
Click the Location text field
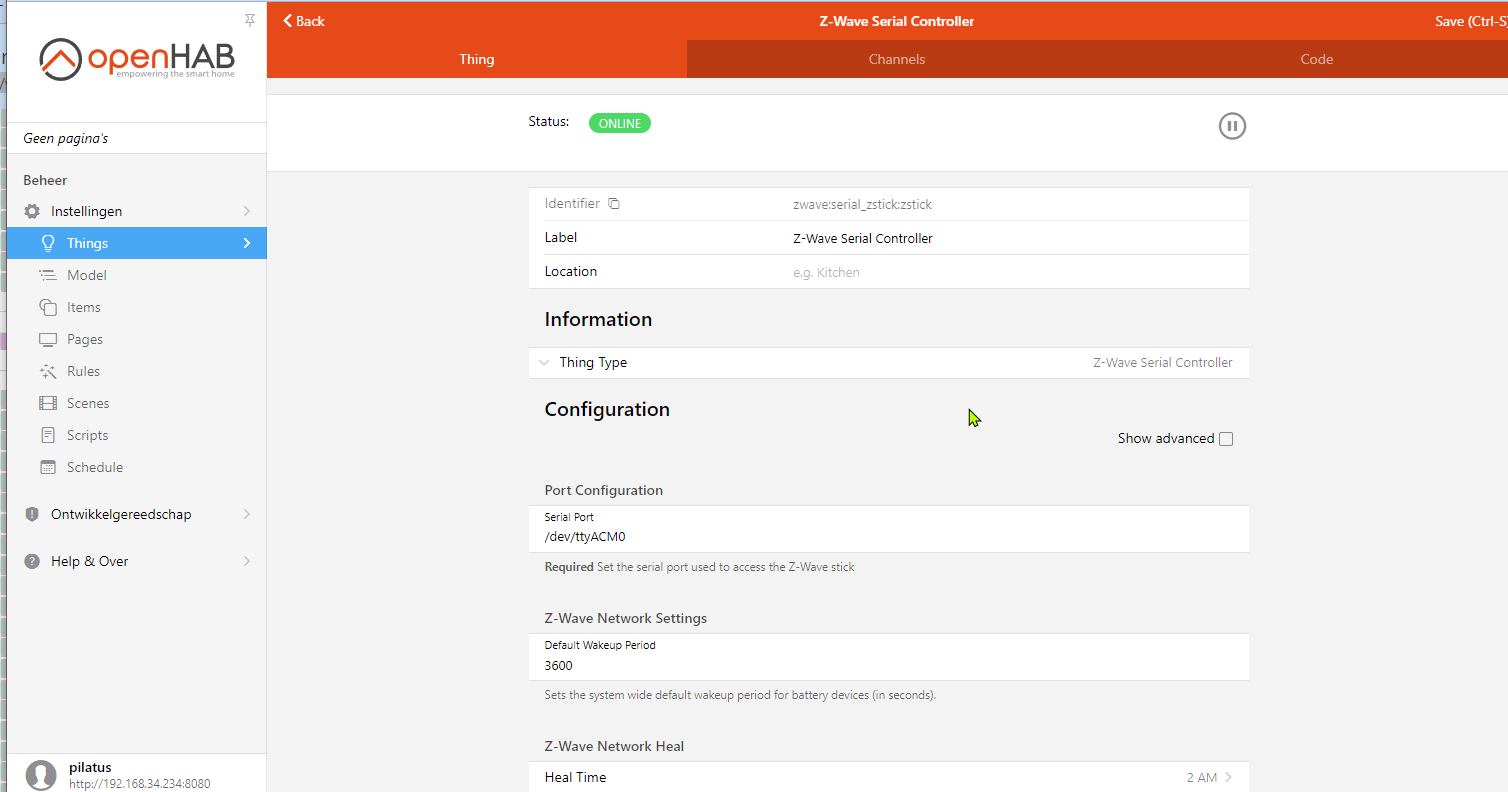pos(1010,272)
